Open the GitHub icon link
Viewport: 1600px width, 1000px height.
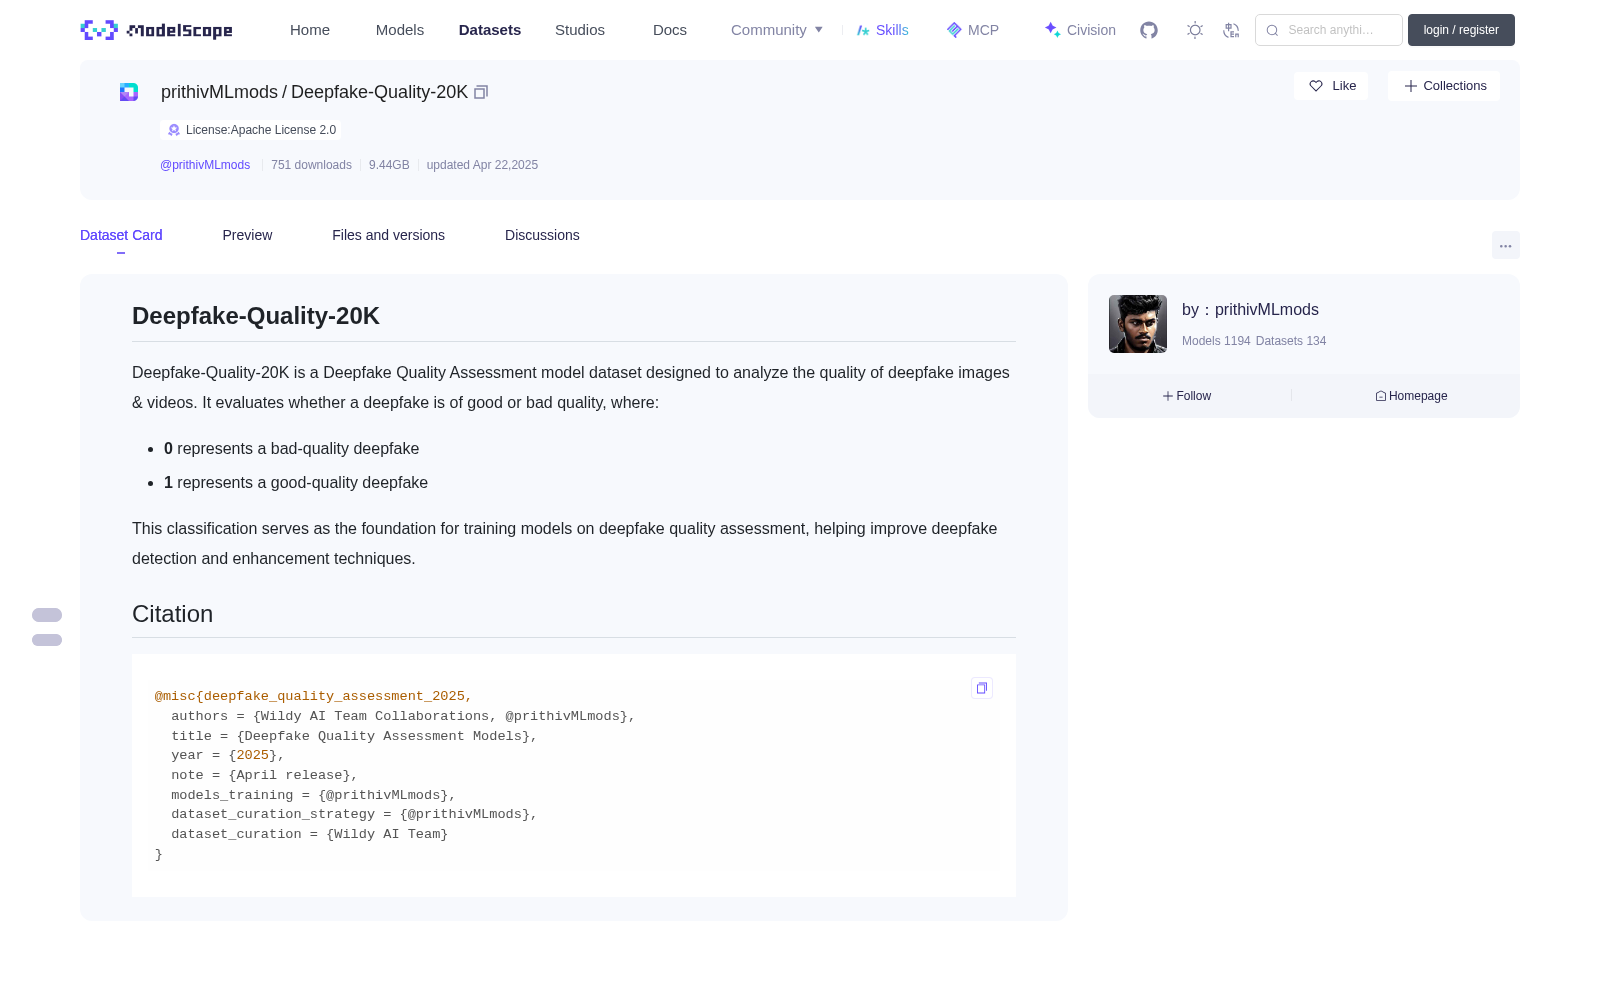(x=1149, y=30)
